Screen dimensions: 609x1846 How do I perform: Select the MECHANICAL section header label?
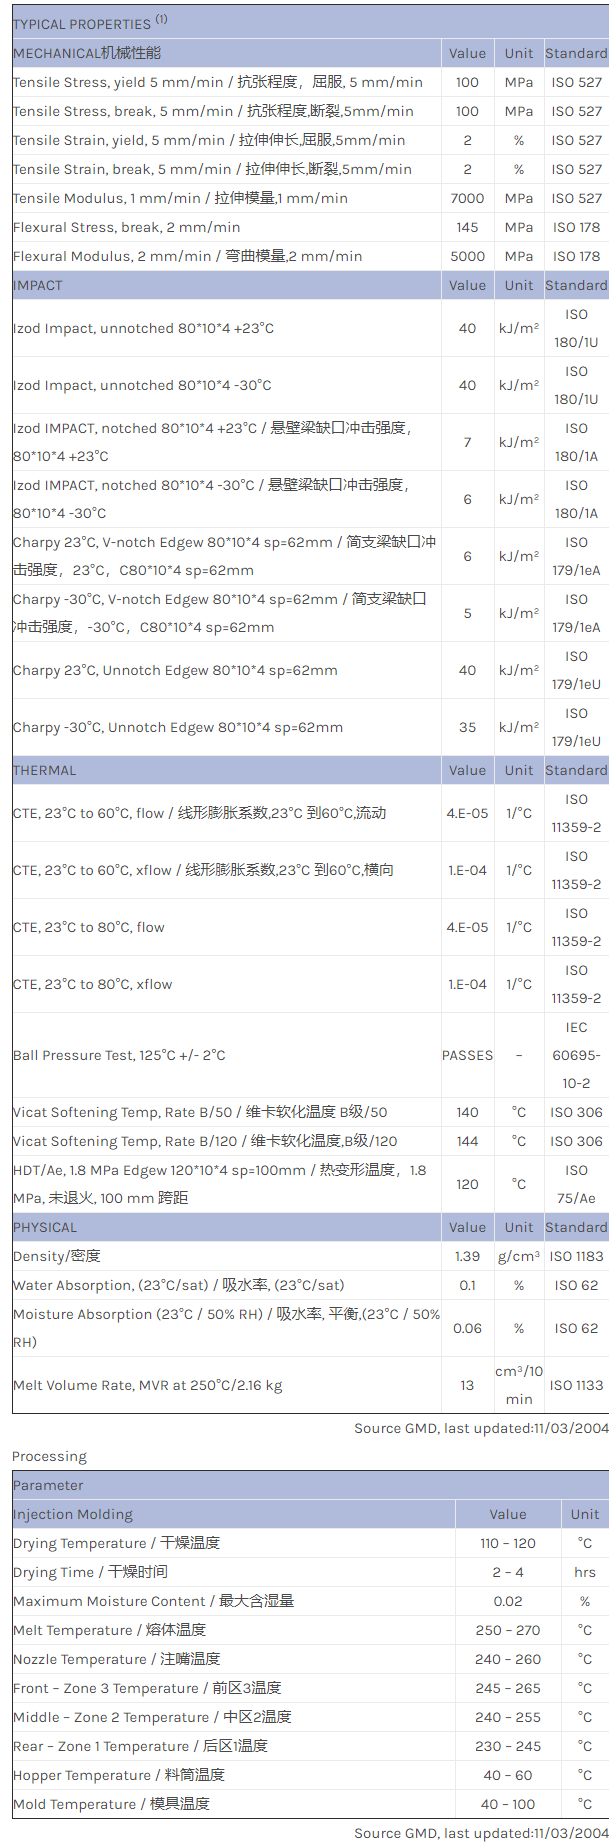click(87, 53)
